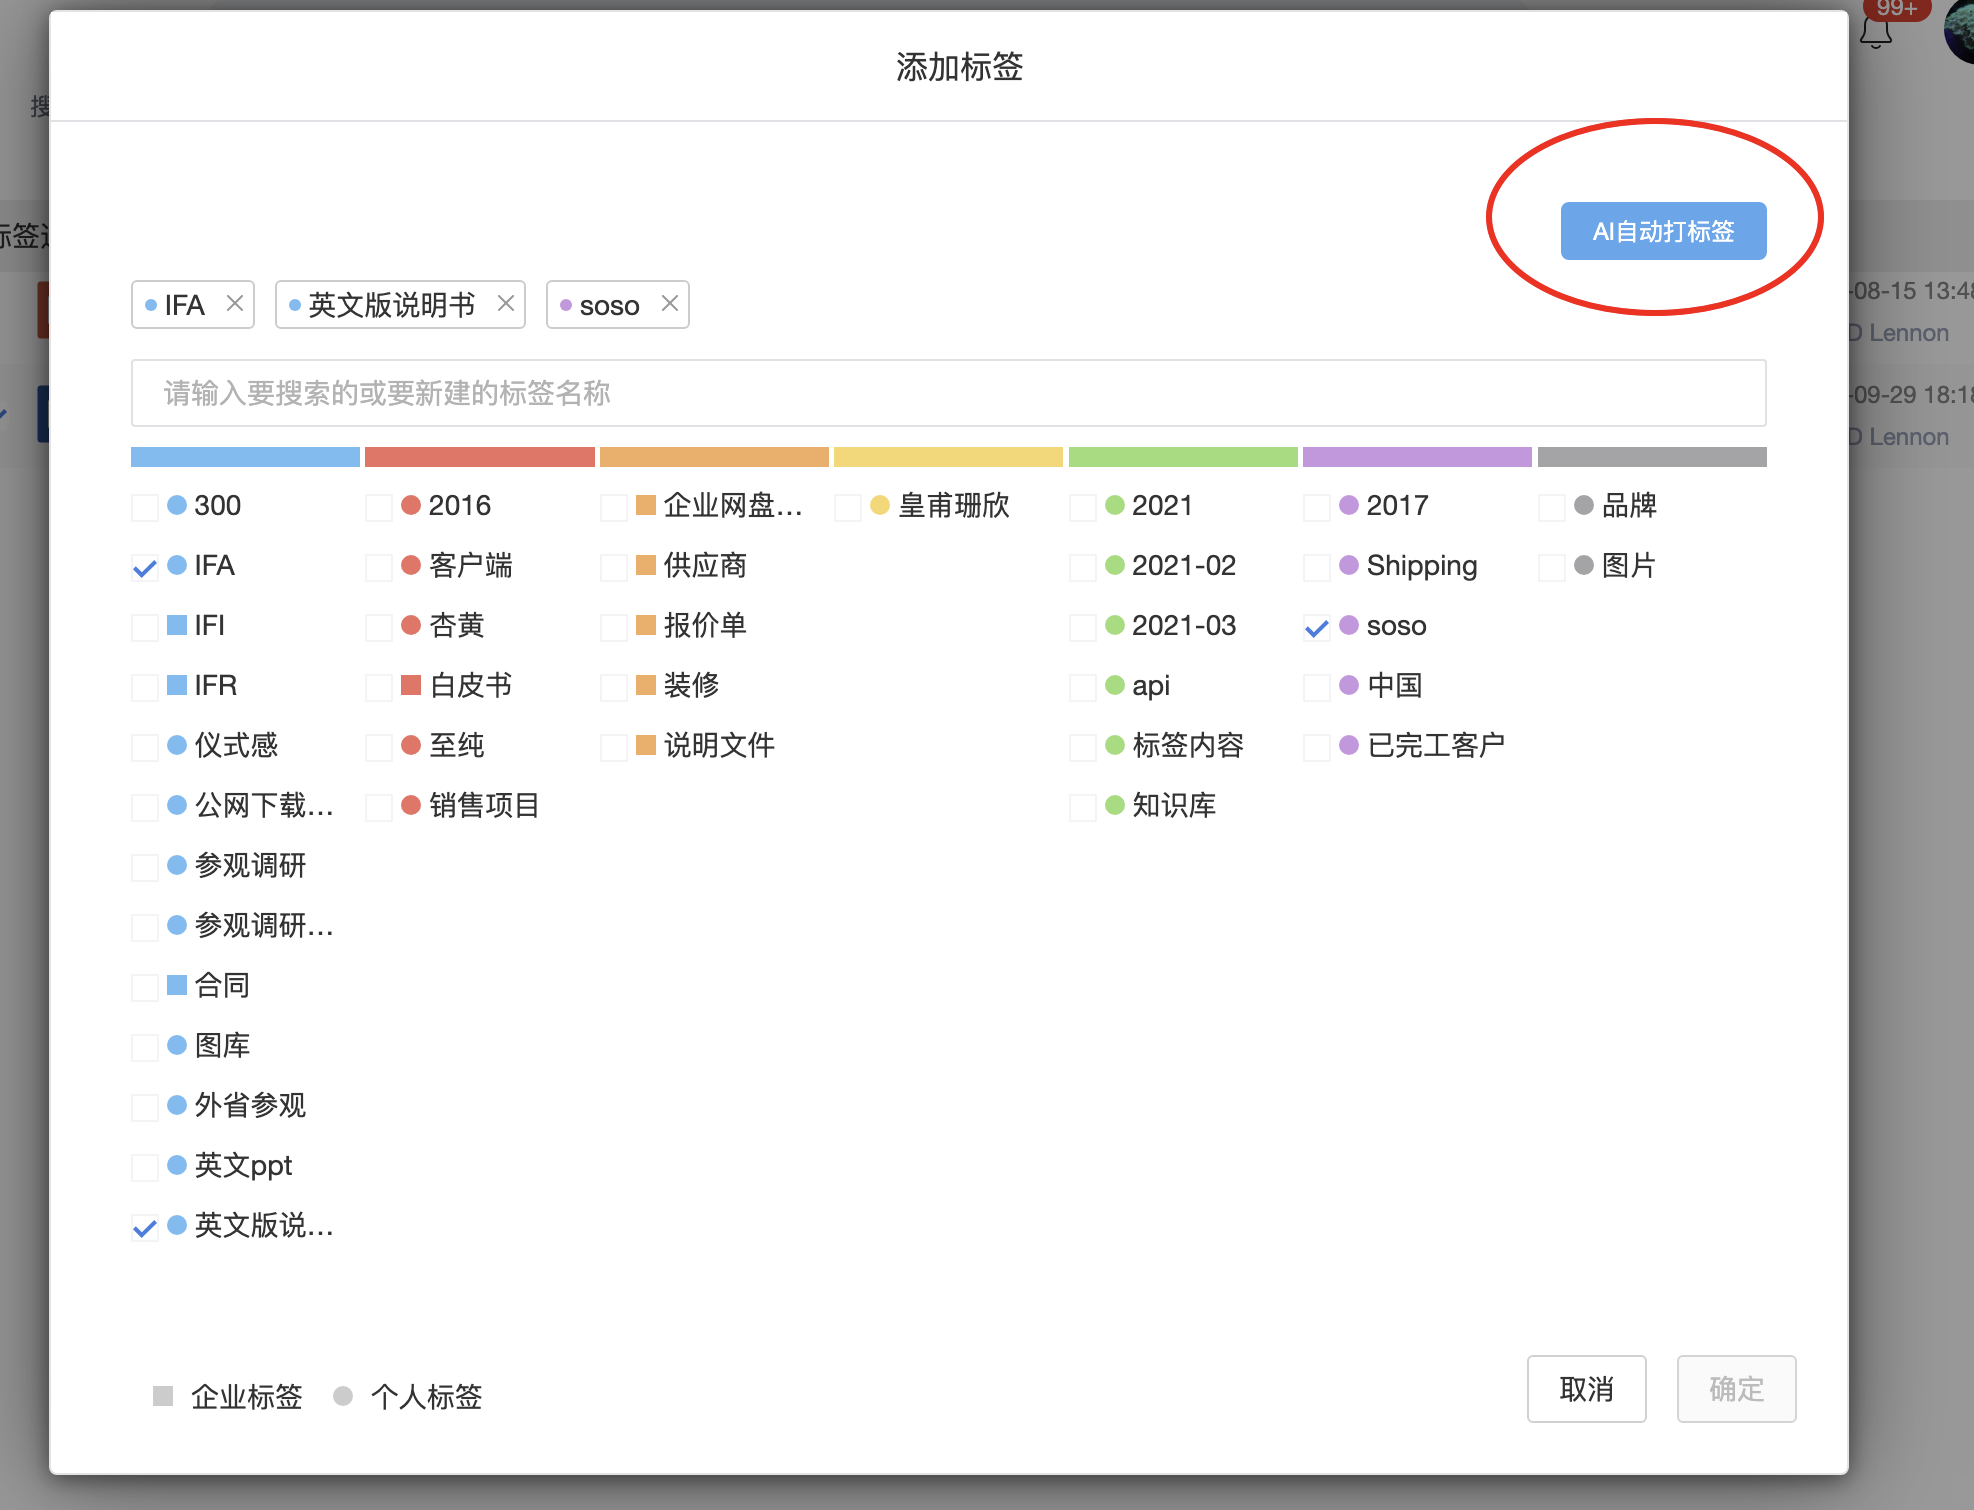This screenshot has height=1510, width=1974.
Task: Check the 2016 tag checkbox
Action: click(x=379, y=507)
